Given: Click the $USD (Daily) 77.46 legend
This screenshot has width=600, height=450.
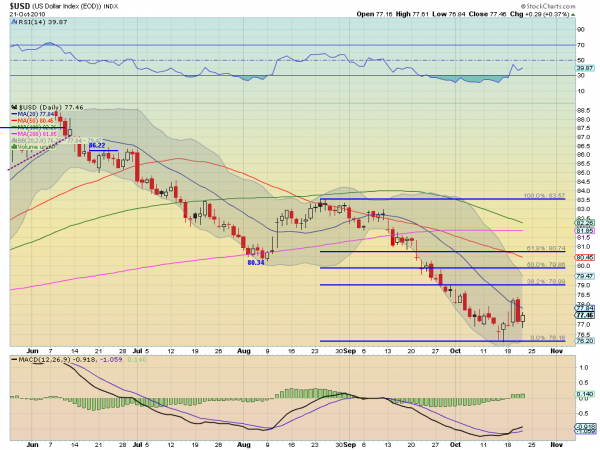Looking at the screenshot, I should 51,108.
